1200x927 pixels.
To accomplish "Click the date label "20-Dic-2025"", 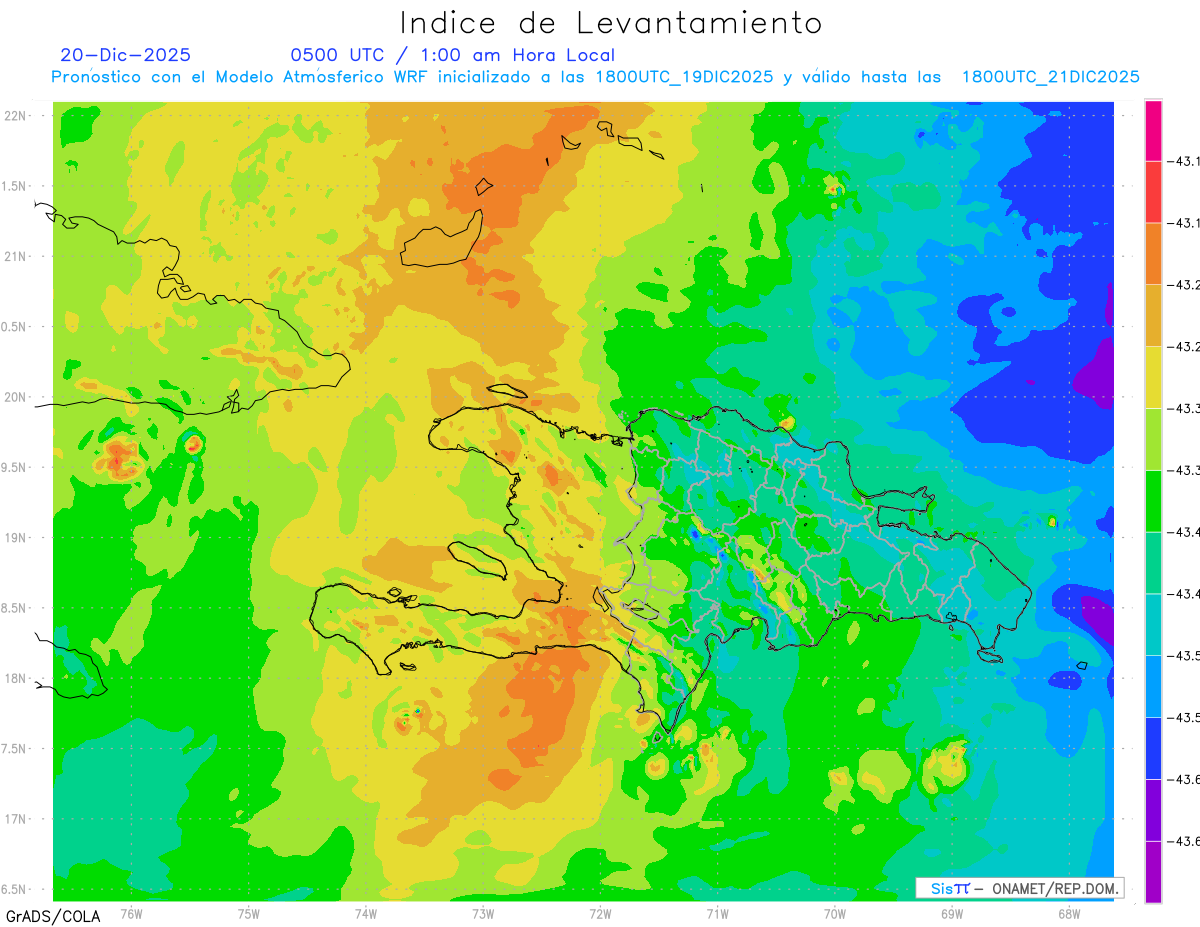I will (125, 55).
